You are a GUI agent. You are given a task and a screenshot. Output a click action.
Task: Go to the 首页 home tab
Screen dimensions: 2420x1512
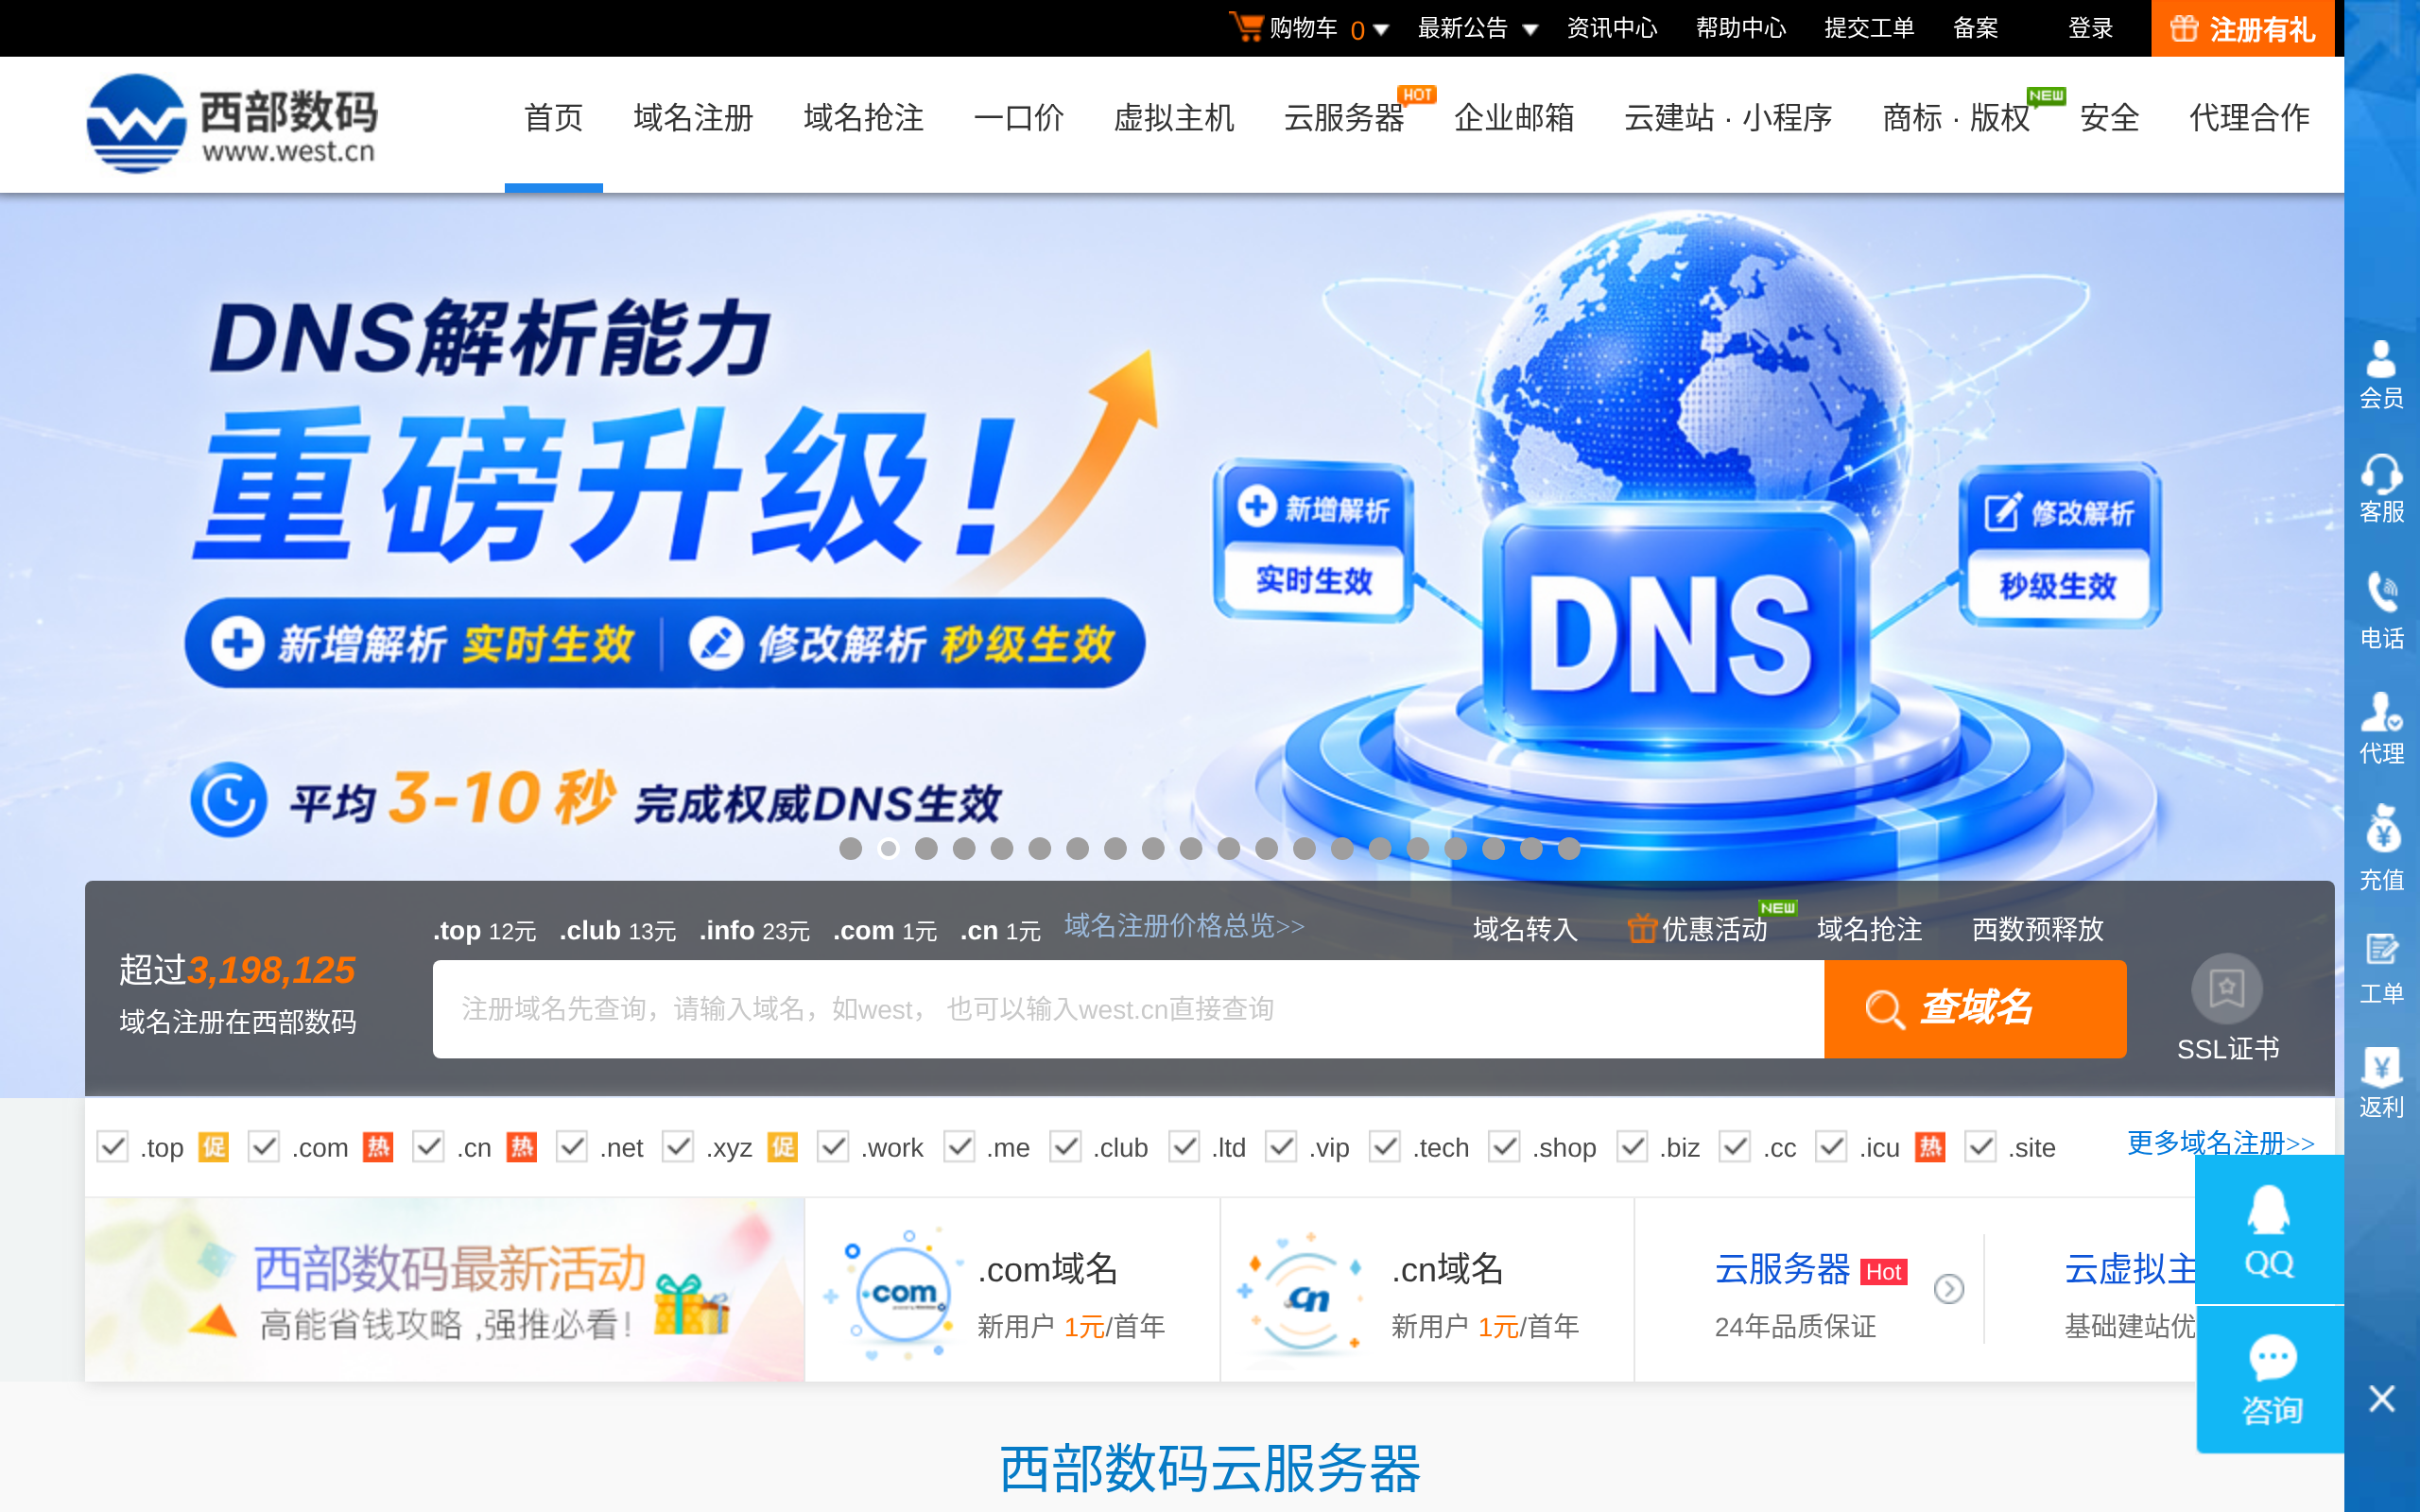553,118
